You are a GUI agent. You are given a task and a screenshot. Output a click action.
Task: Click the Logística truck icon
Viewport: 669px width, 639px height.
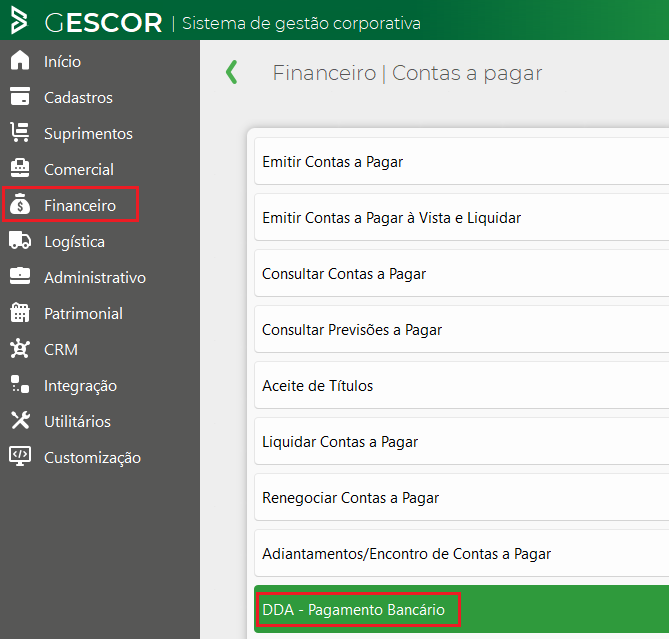(20, 241)
